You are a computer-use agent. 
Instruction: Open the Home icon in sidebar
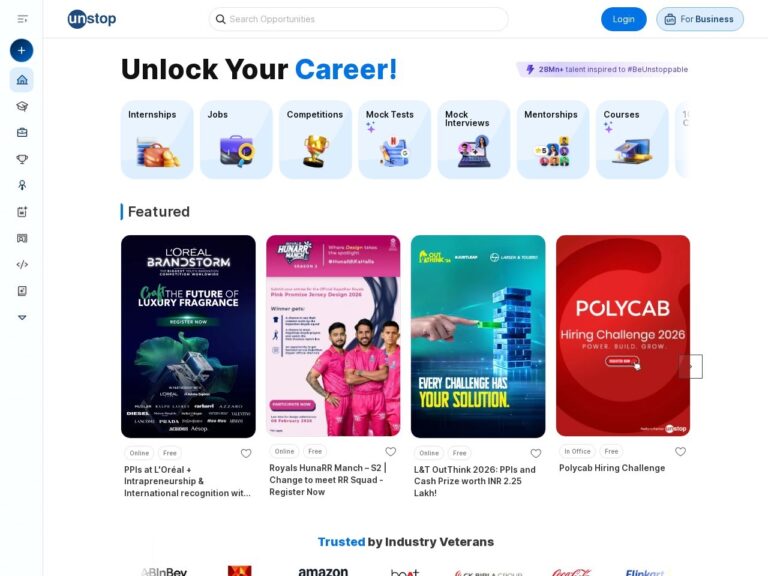(x=22, y=80)
